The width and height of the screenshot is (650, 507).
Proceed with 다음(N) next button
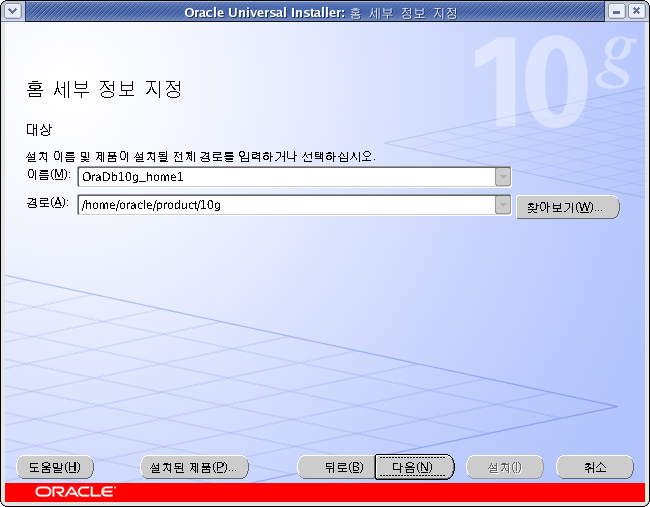[414, 467]
